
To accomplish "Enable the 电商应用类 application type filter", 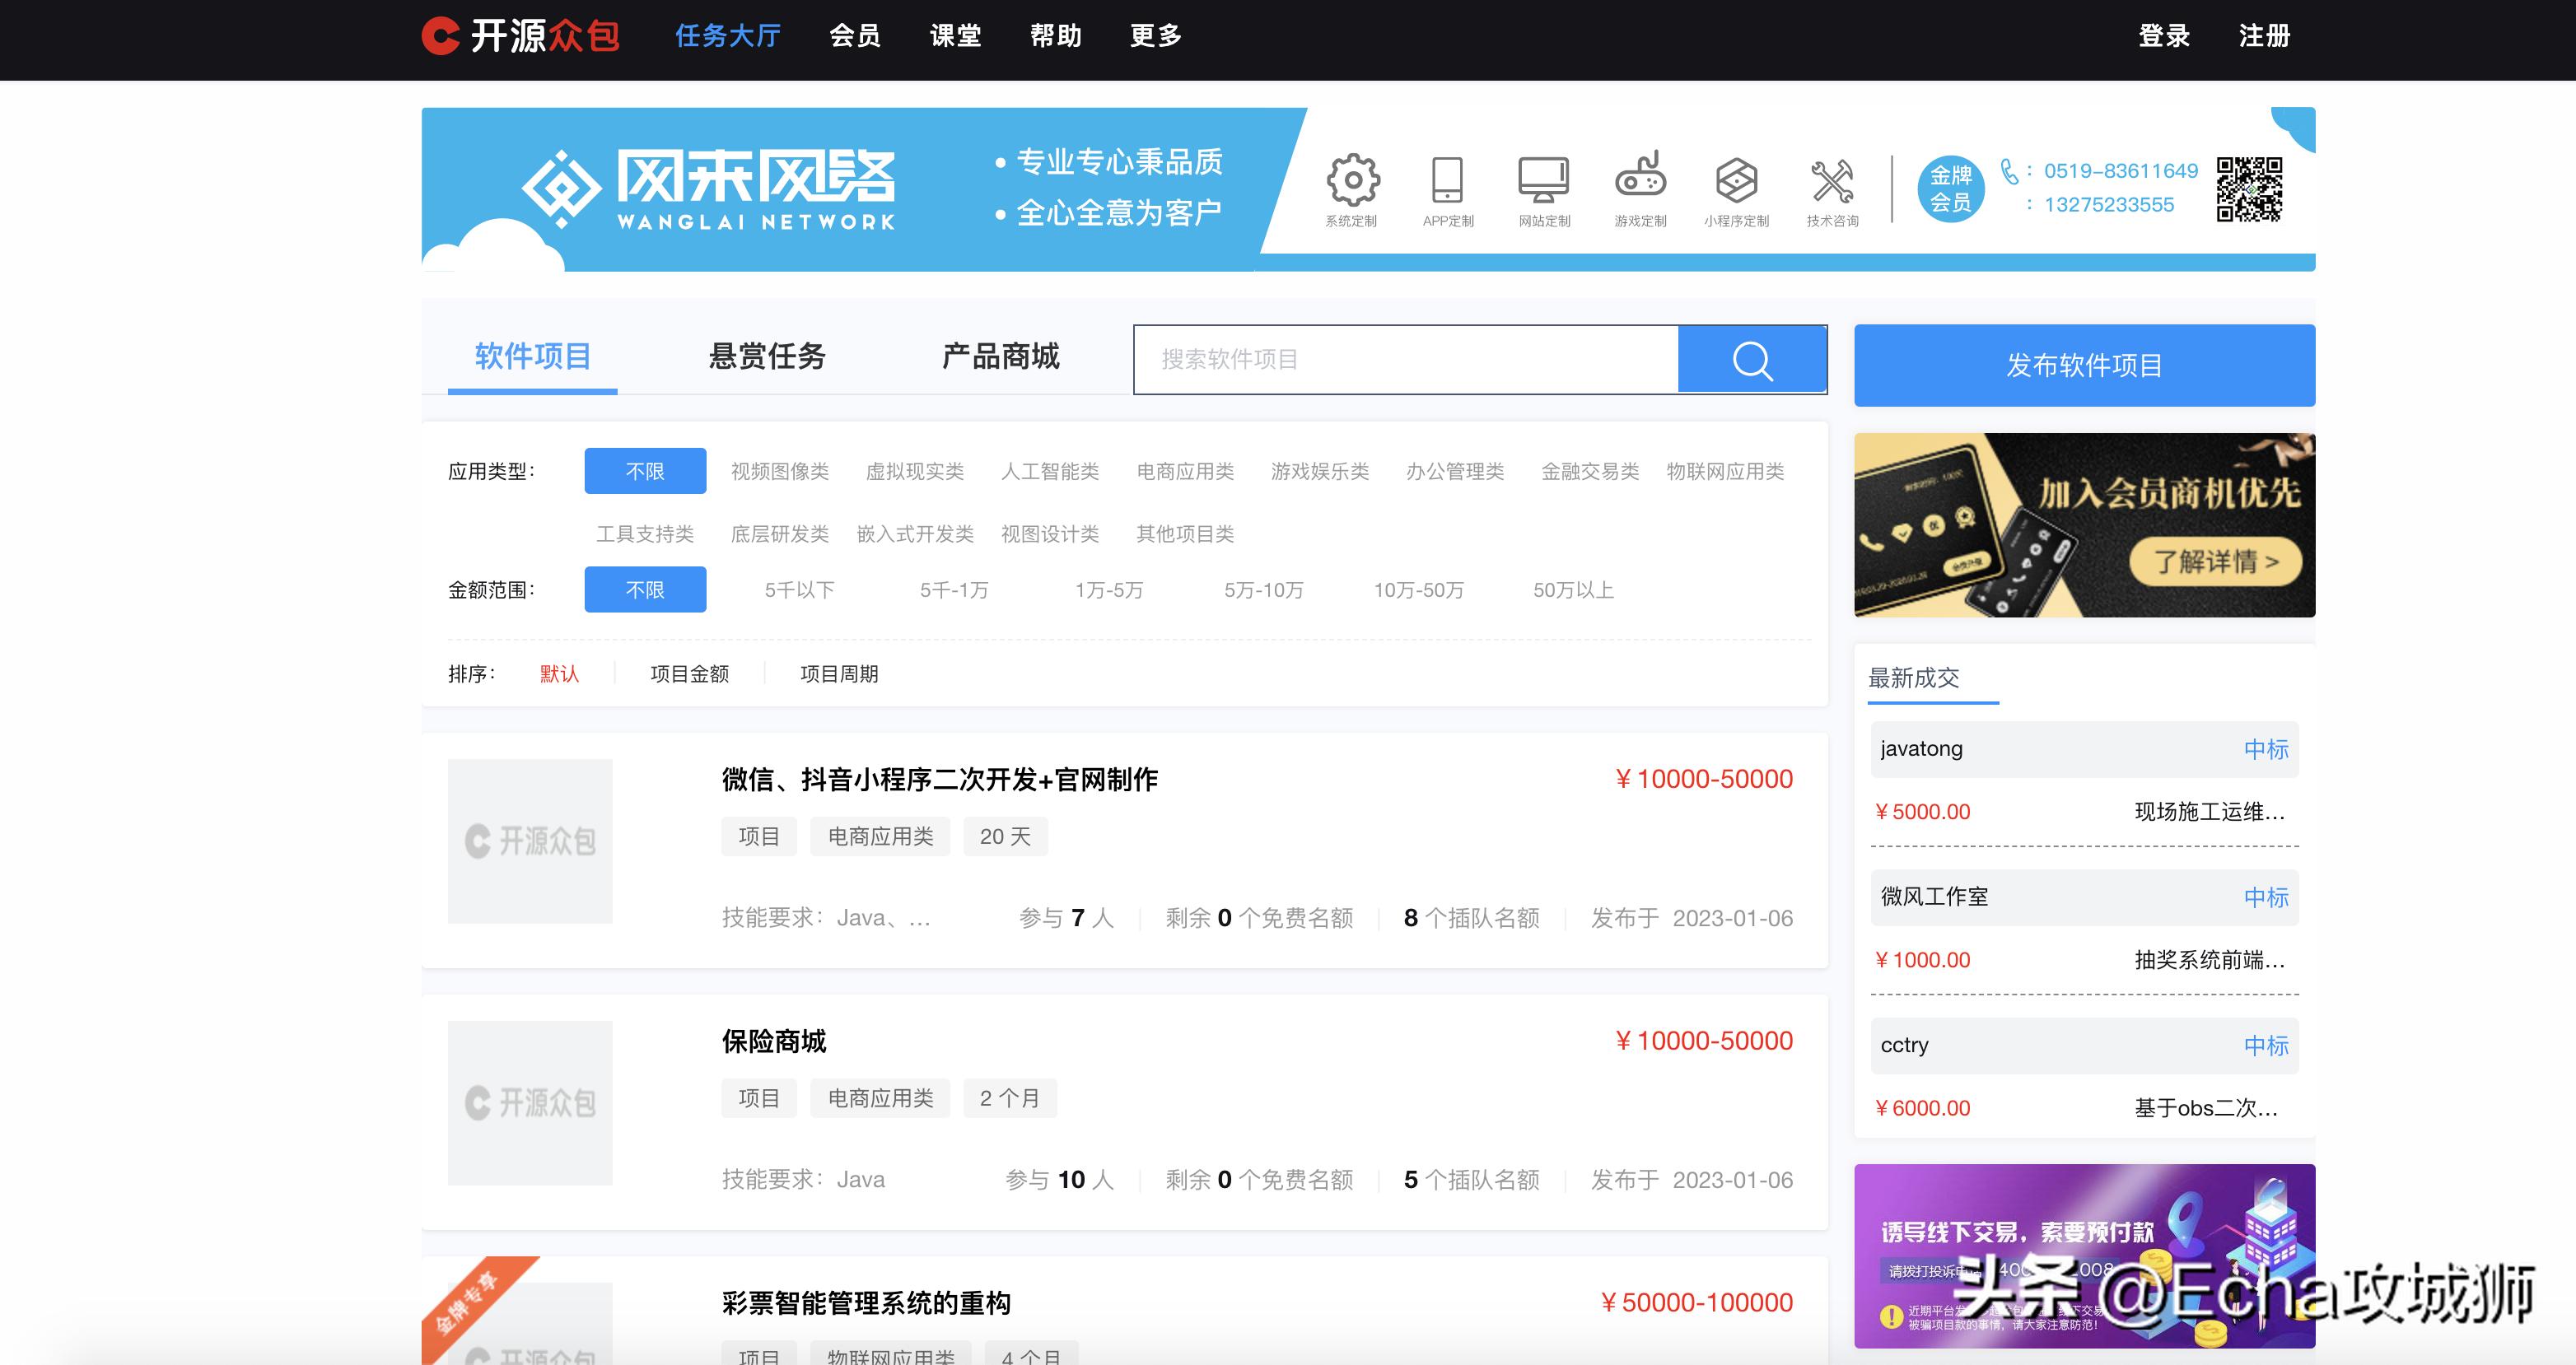I will [1184, 471].
